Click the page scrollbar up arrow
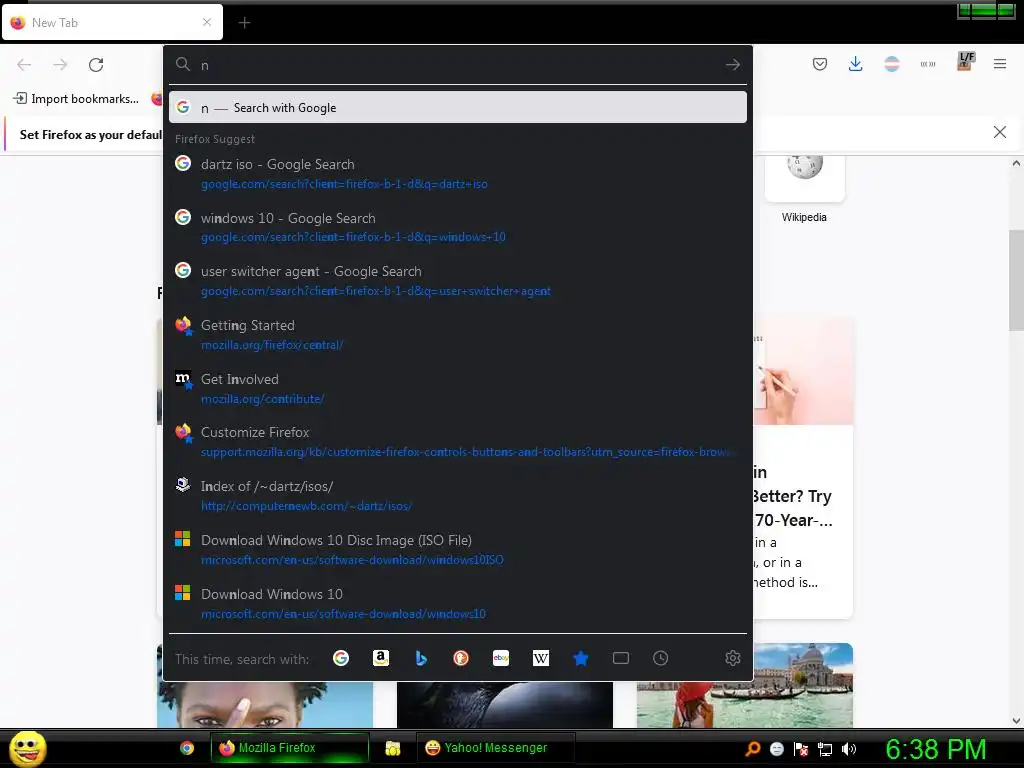 coord(1016,163)
